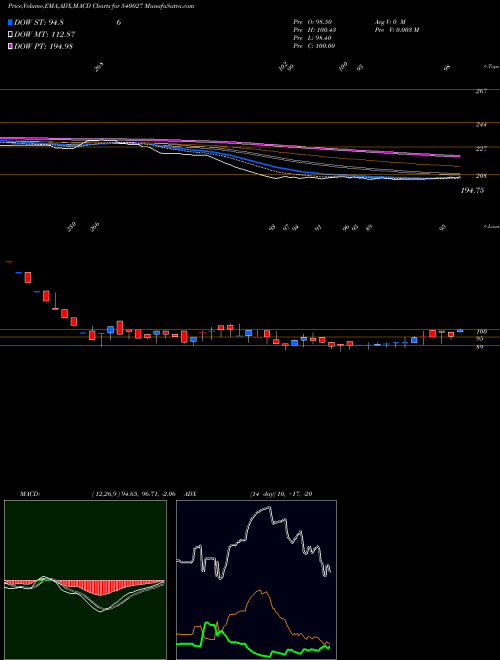500x660 pixels.
Task: Click the 89 candlestick axis label
Action: [480, 347]
